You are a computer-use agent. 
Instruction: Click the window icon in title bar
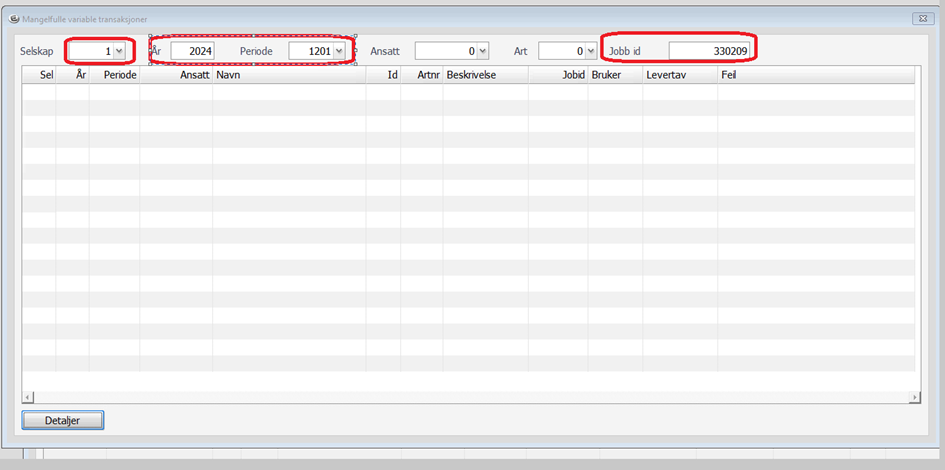pos(14,19)
